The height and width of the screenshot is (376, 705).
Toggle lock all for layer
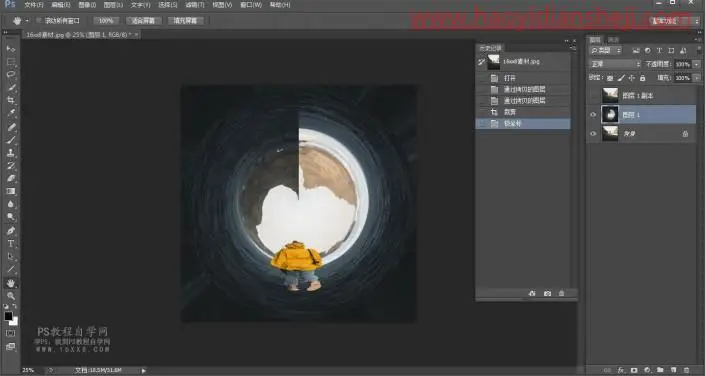[643, 78]
